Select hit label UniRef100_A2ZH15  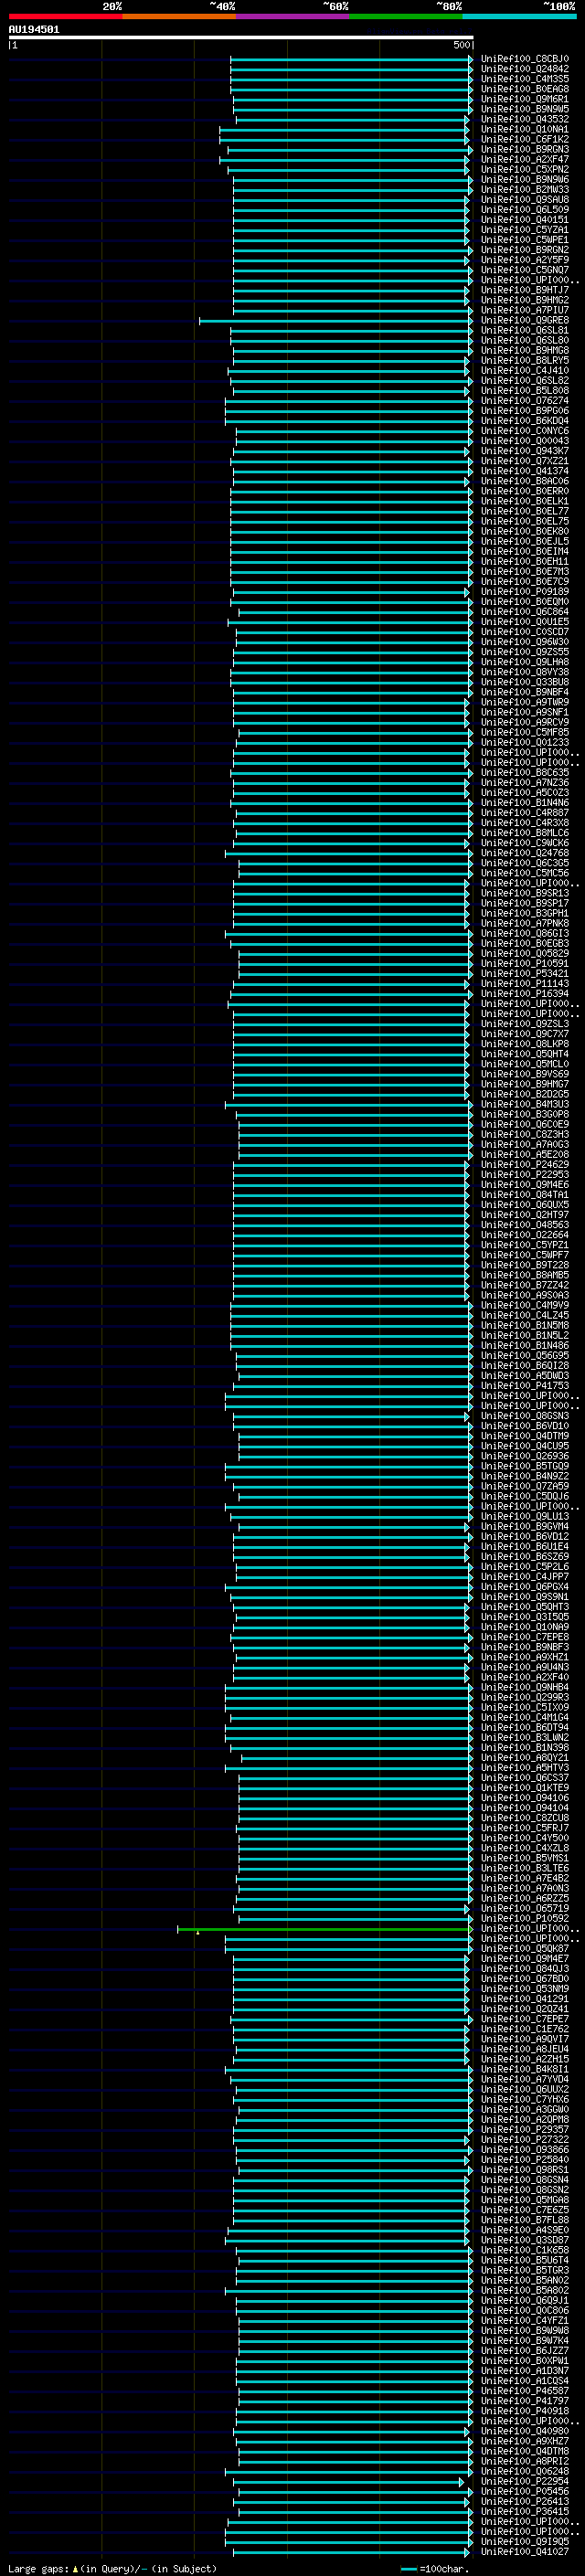(x=524, y=2059)
